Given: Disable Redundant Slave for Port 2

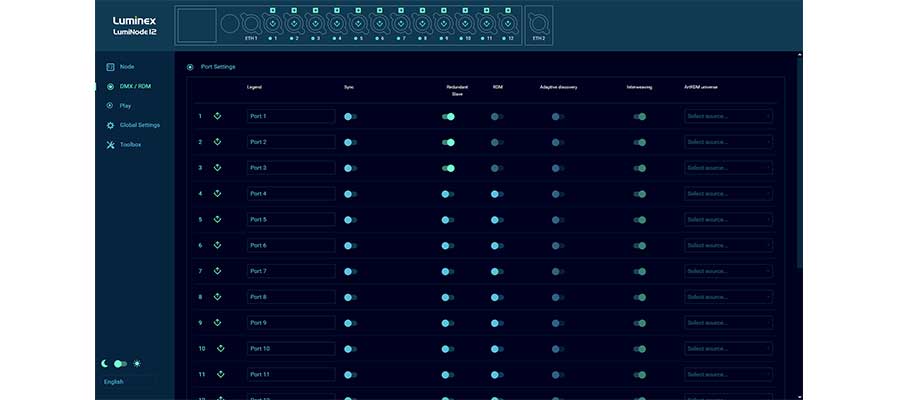Looking at the screenshot, I should point(448,142).
